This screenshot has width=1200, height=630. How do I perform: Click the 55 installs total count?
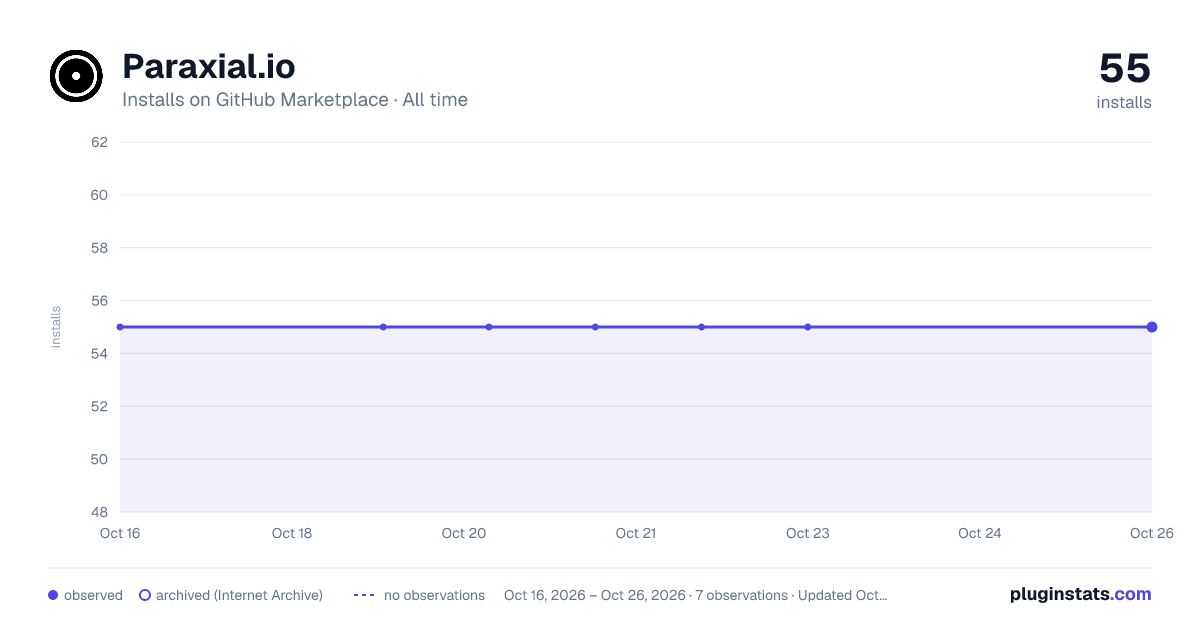pyautogui.click(x=1125, y=69)
